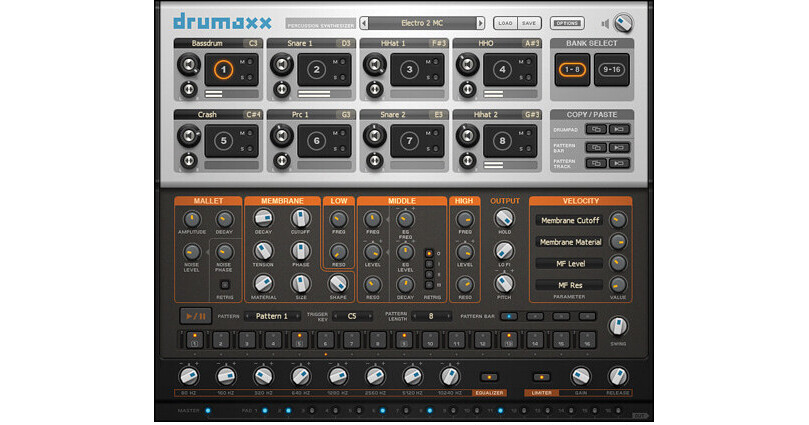This screenshot has width=809, height=425.
Task: Select the second Pattern Bar button
Action: click(x=535, y=316)
